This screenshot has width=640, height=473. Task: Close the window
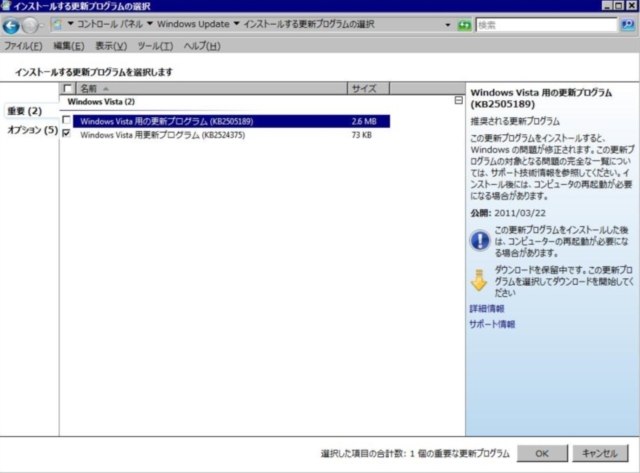[x=631, y=5]
